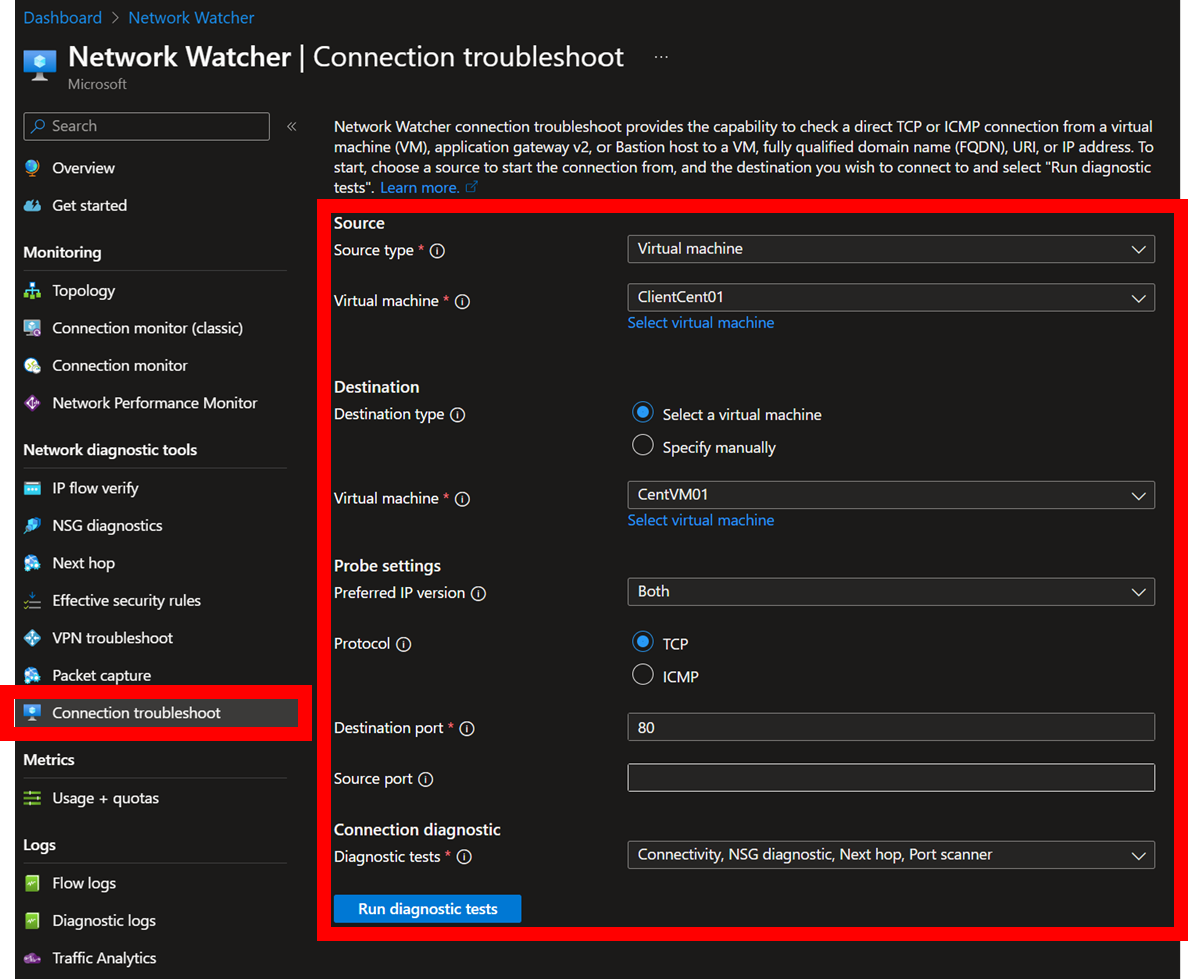This screenshot has height=979, width=1188.
Task: Click the Network Performance Monitor diamond icon
Action: (x=32, y=403)
